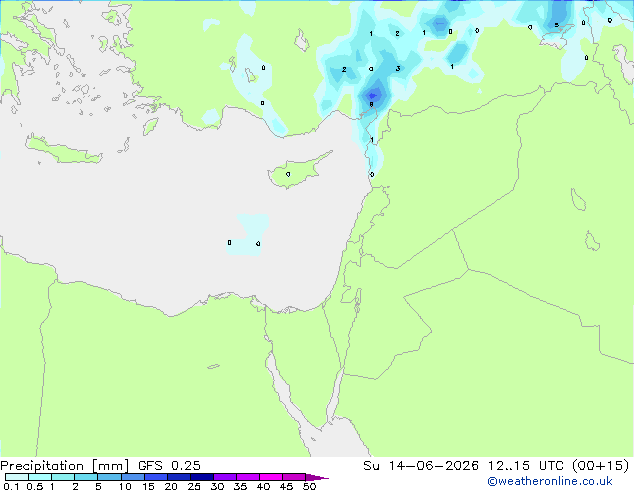Viewport: 634px width, 490px height.
Task: Click the '50' legend scale label
Action: [x=309, y=486]
